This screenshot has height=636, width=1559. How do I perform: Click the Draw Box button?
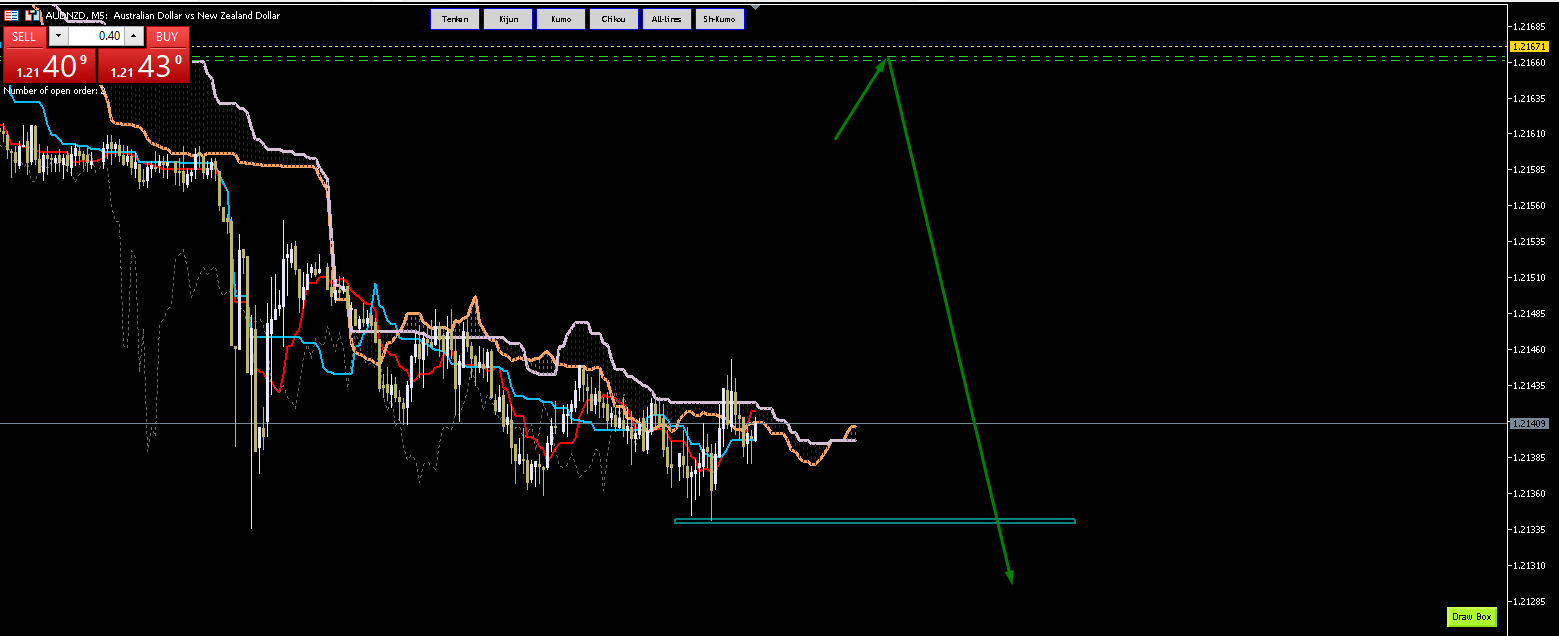coord(1472,617)
